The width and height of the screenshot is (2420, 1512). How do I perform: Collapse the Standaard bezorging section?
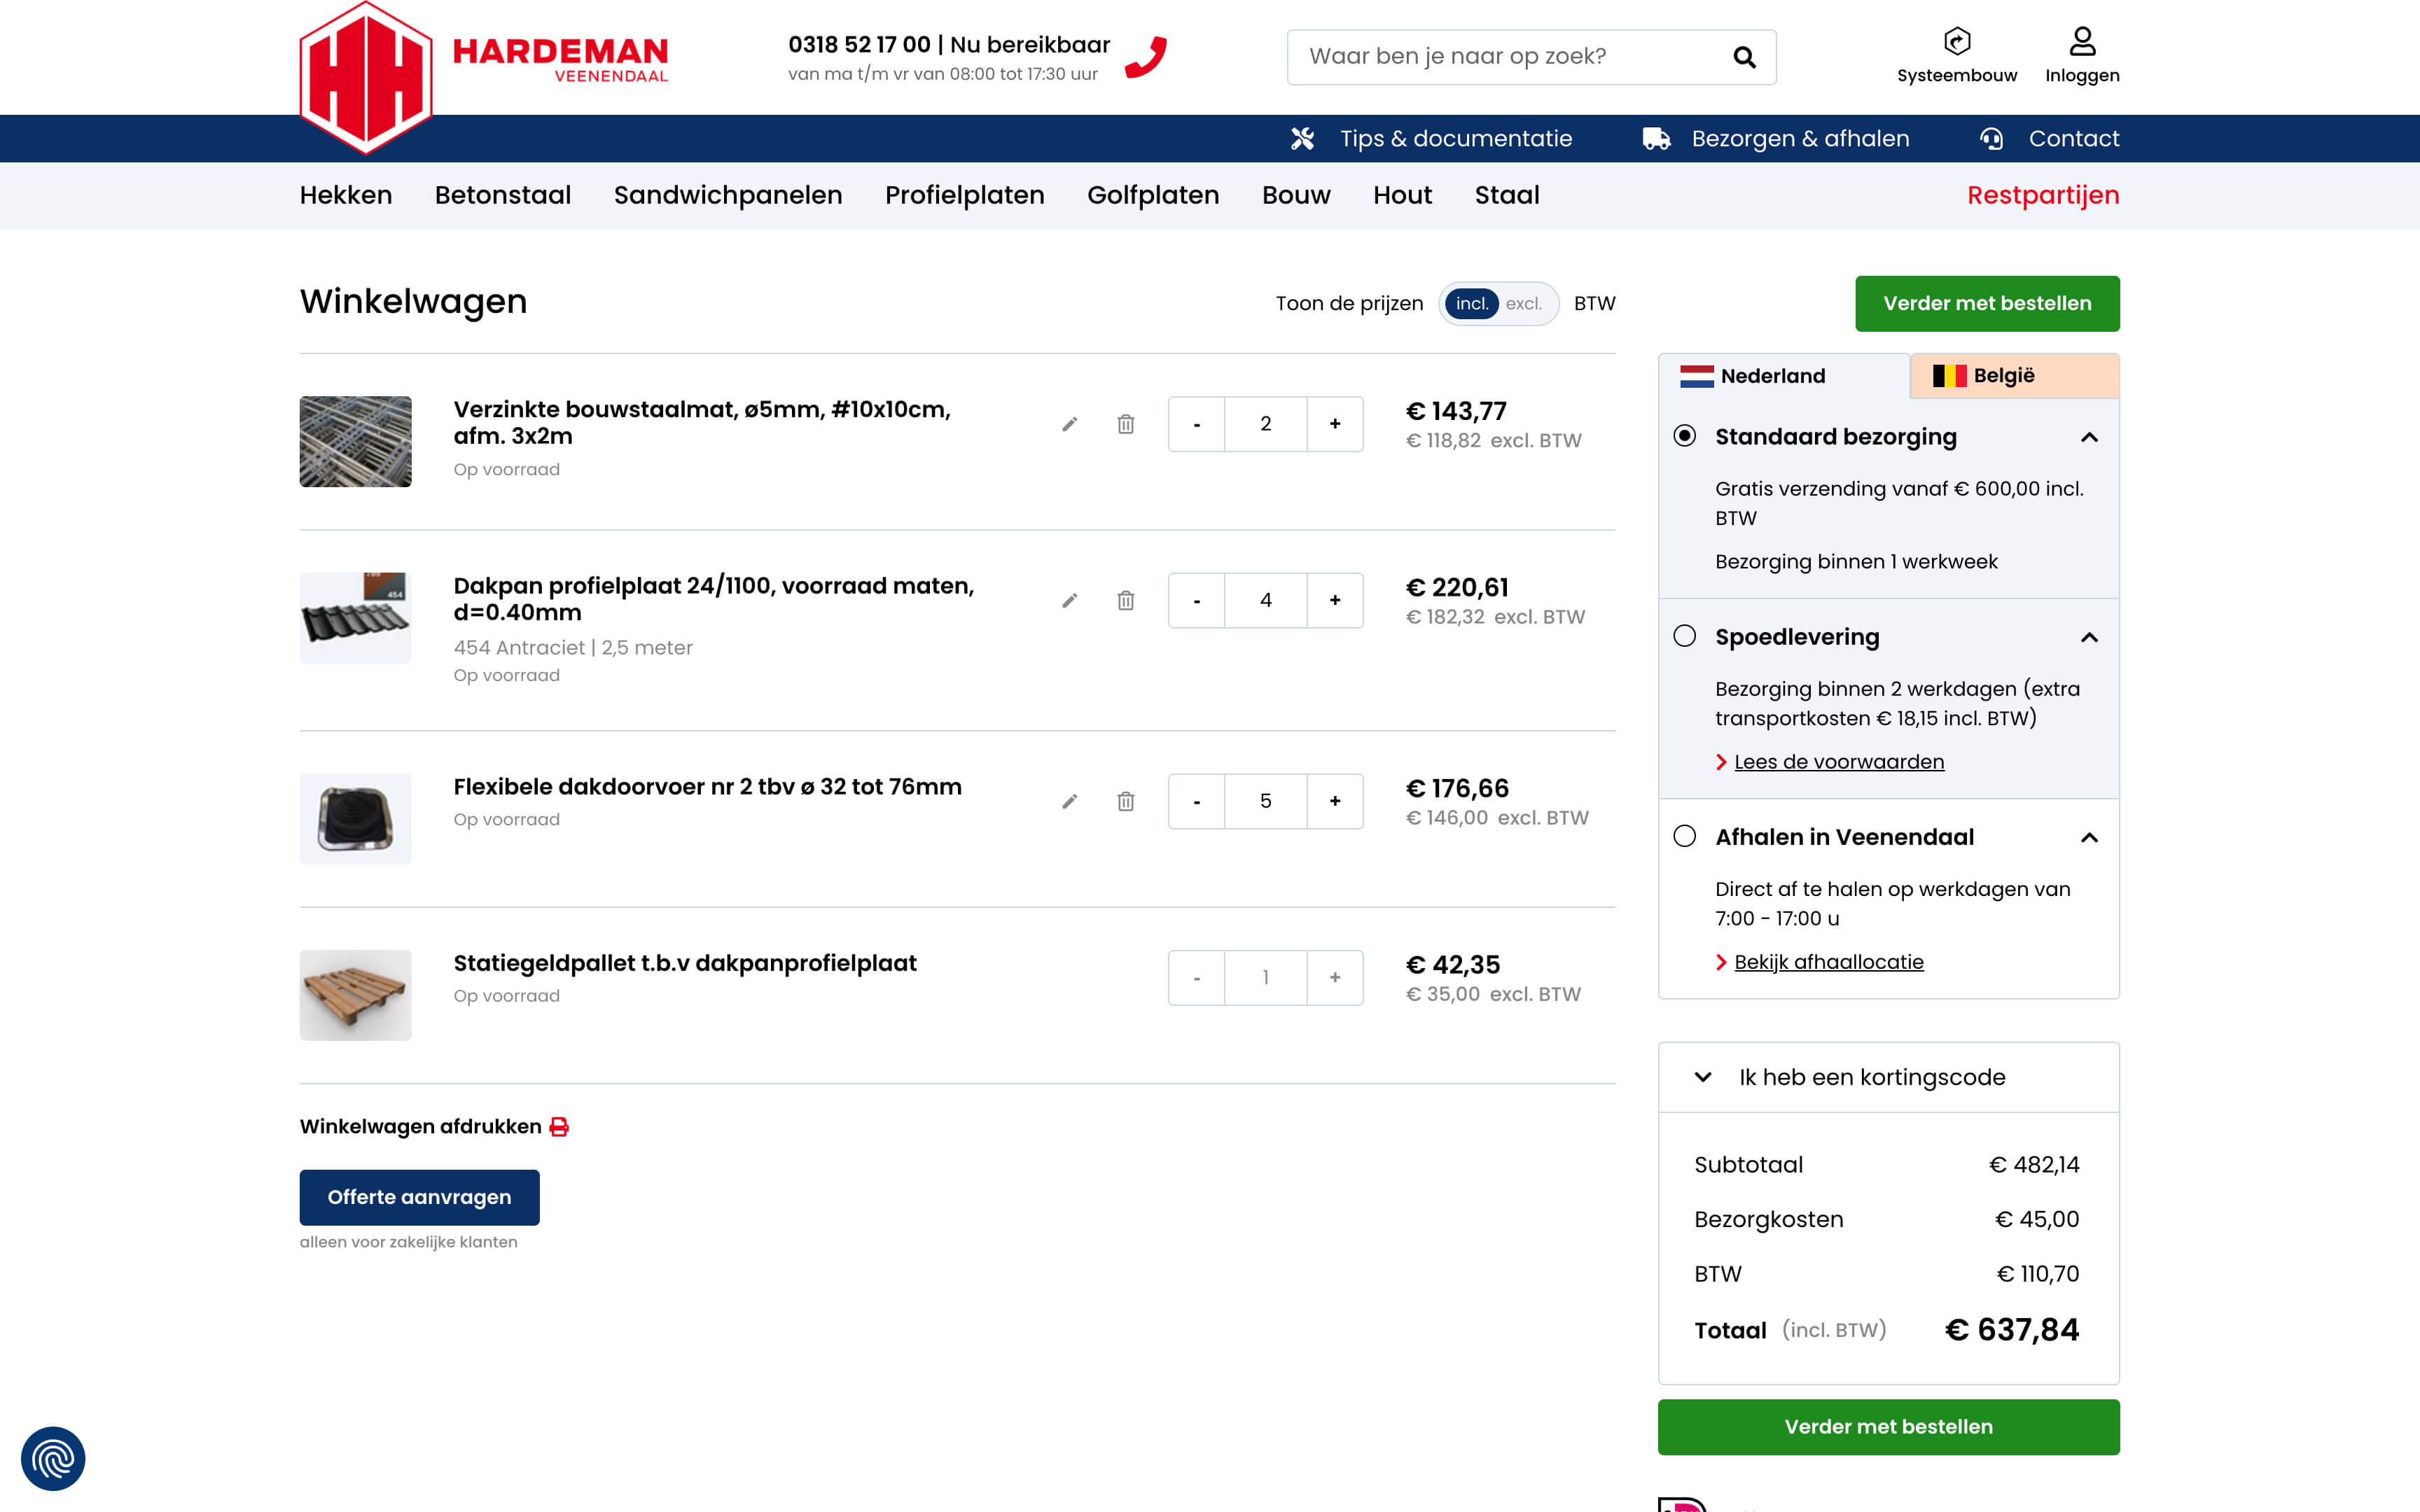click(2088, 437)
